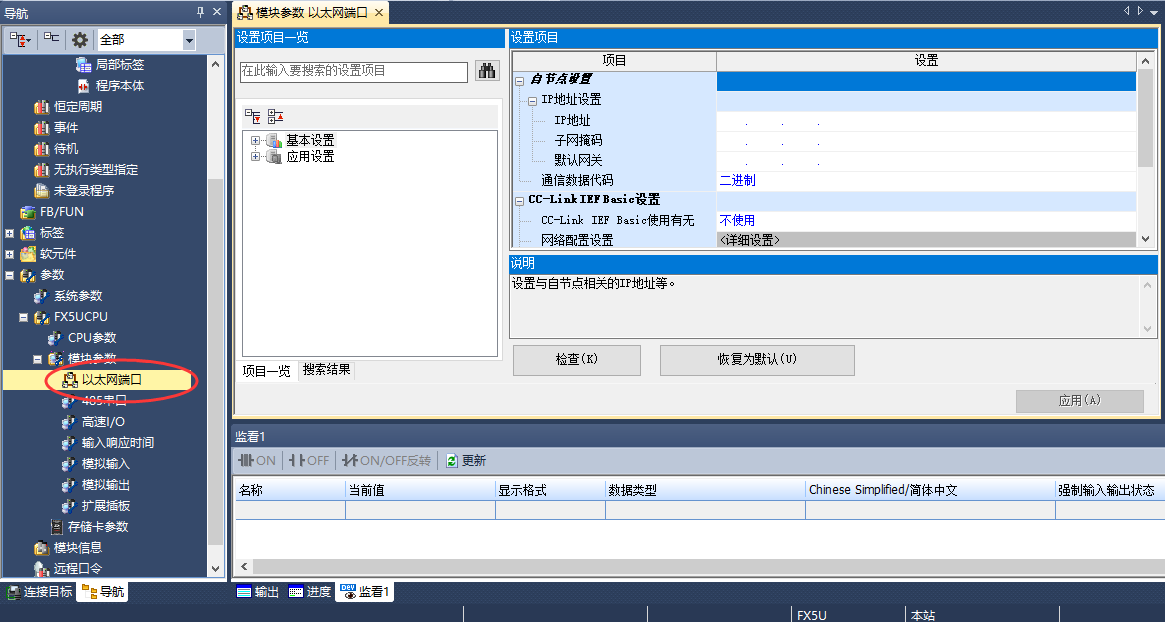
Task: Click the expand-all icon above 基本设置 tree
Action: click(x=254, y=117)
